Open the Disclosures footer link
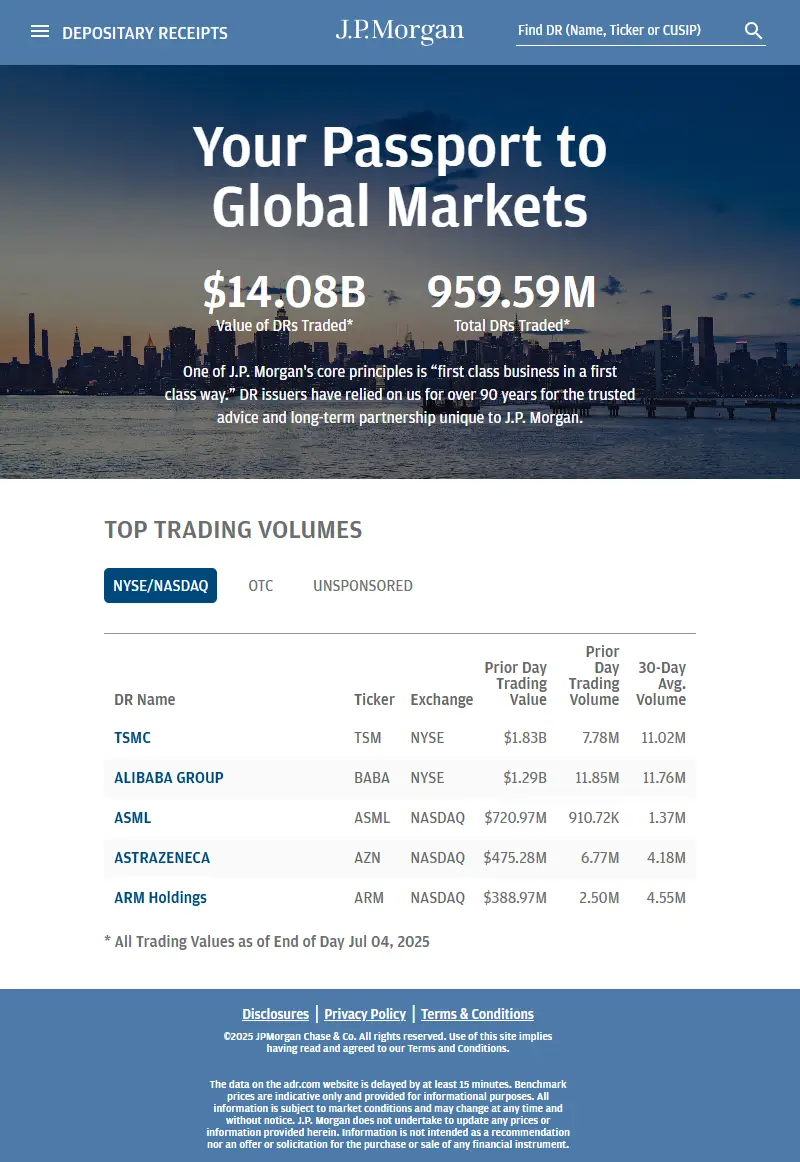This screenshot has width=800, height=1162. 276,1014
